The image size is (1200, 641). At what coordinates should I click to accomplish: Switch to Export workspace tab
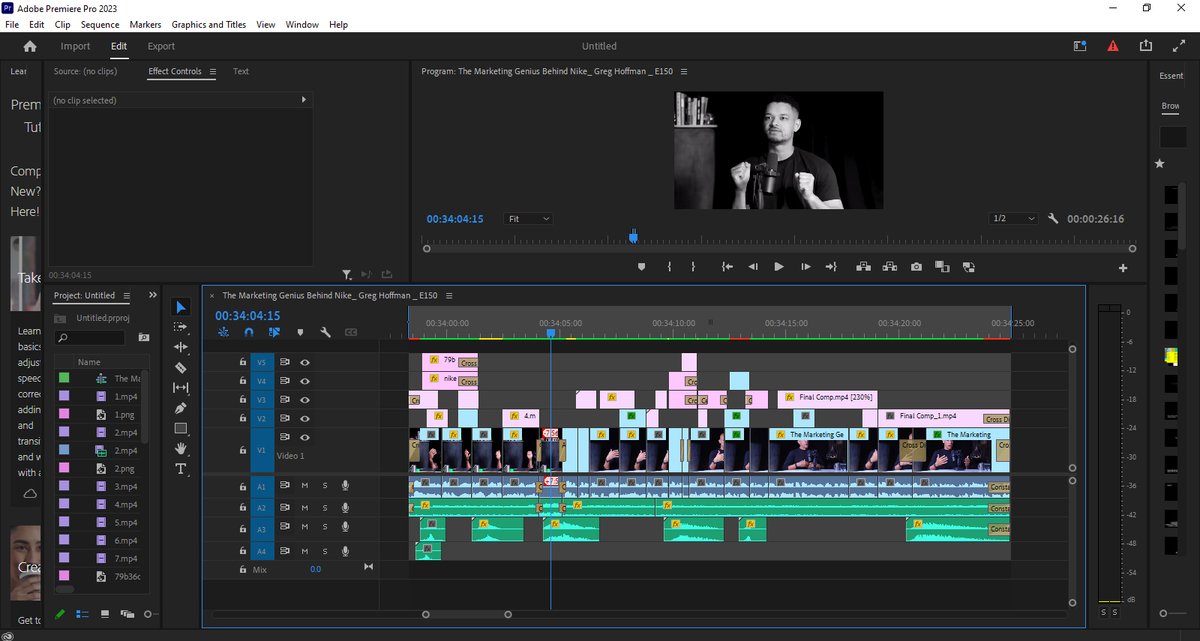click(161, 46)
